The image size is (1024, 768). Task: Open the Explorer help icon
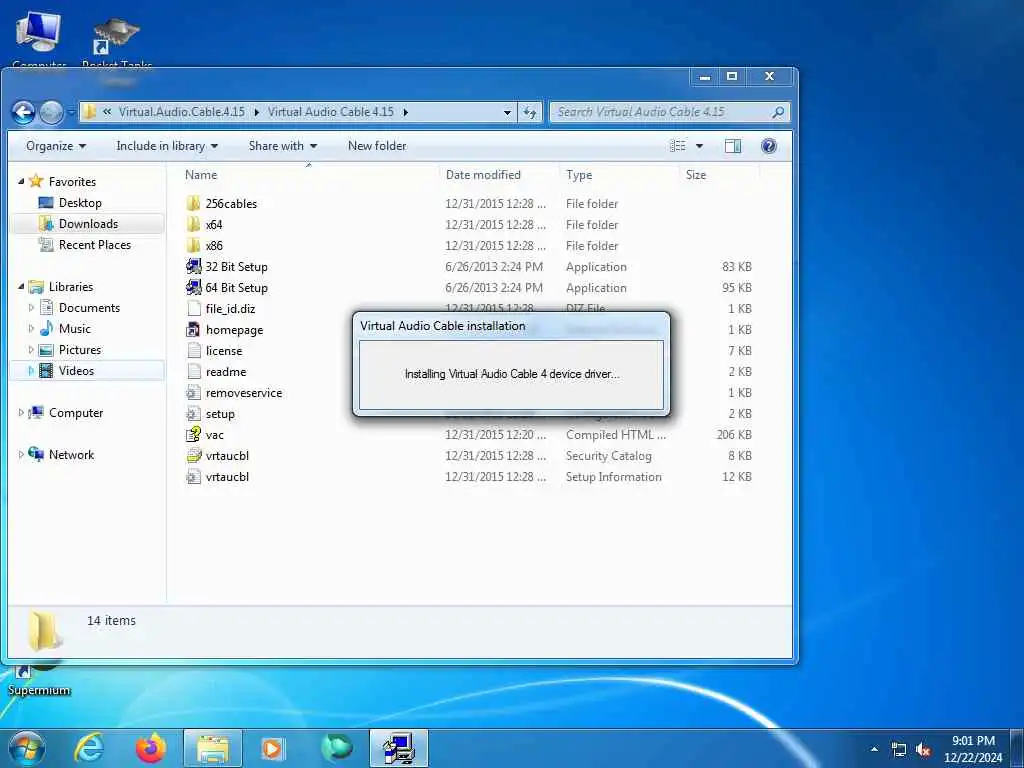pos(769,146)
